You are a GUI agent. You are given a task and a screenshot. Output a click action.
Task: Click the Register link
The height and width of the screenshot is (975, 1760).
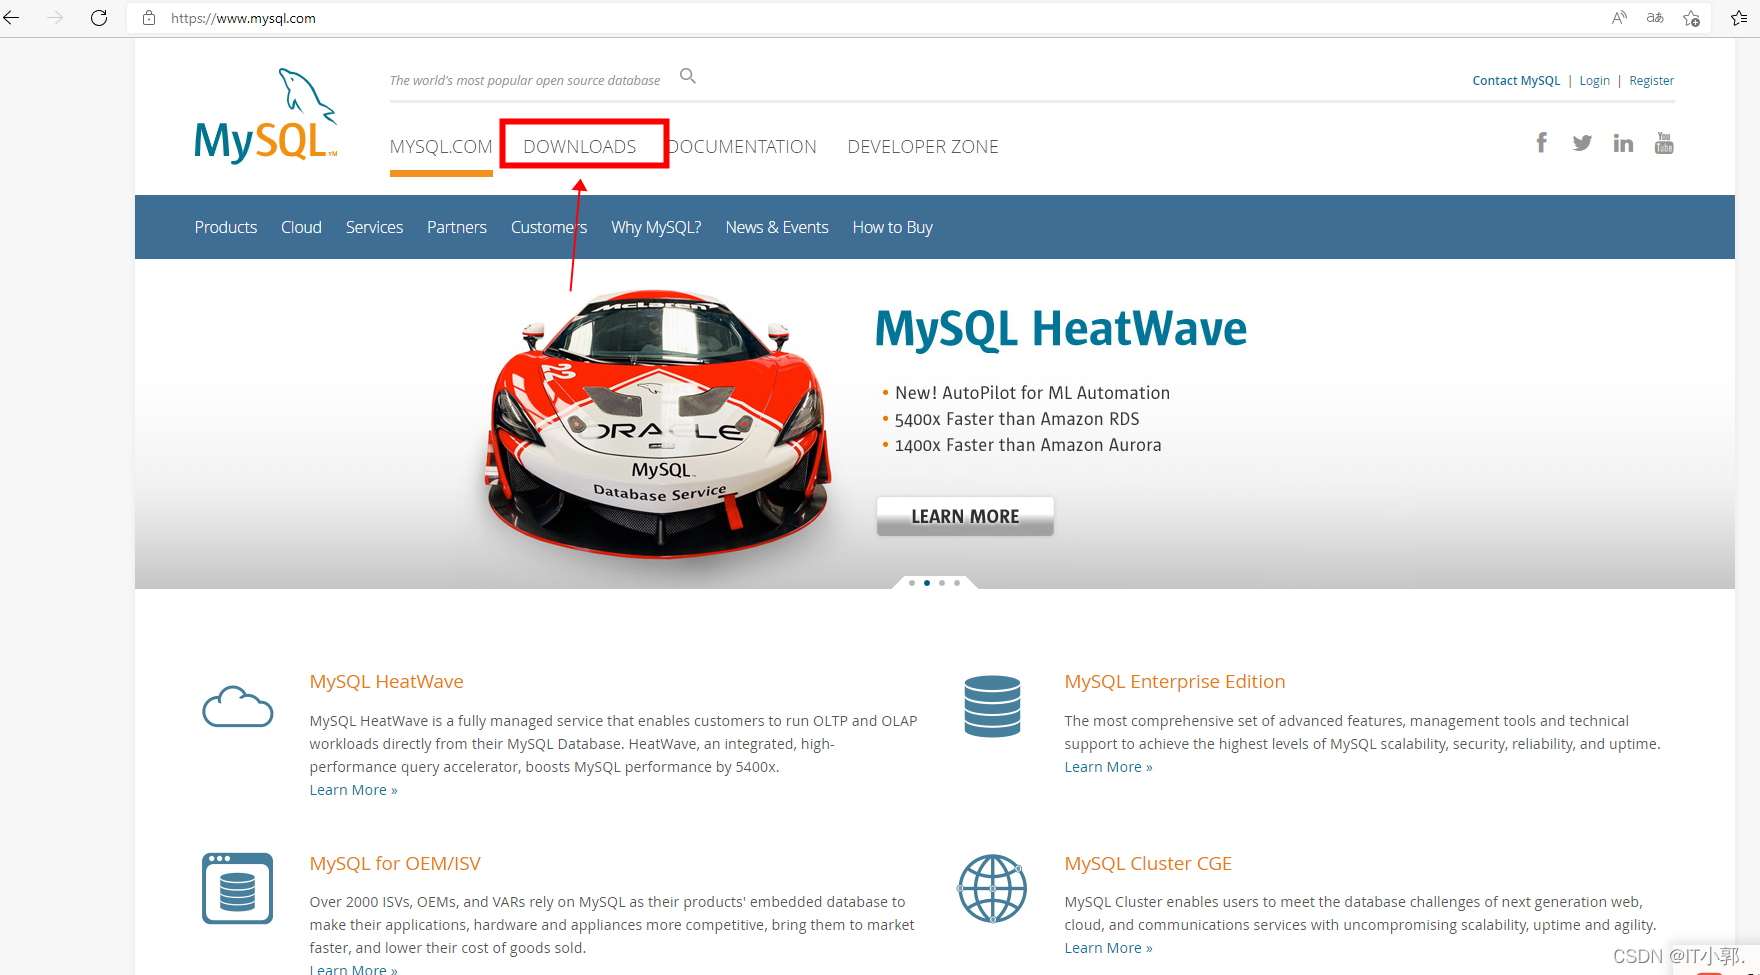[x=1652, y=81]
